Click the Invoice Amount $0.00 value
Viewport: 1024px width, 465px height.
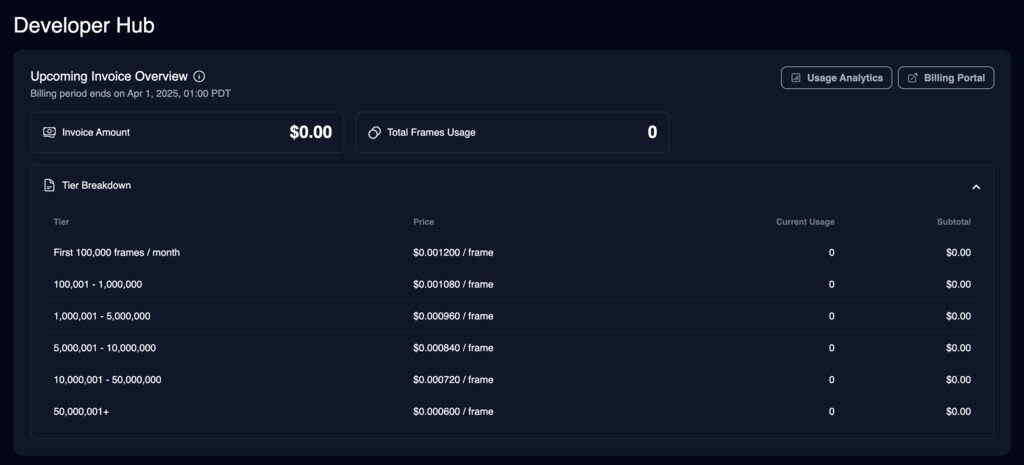[311, 133]
